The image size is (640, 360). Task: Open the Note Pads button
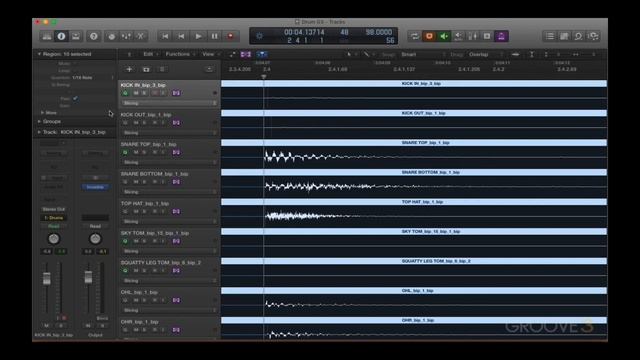[564, 36]
